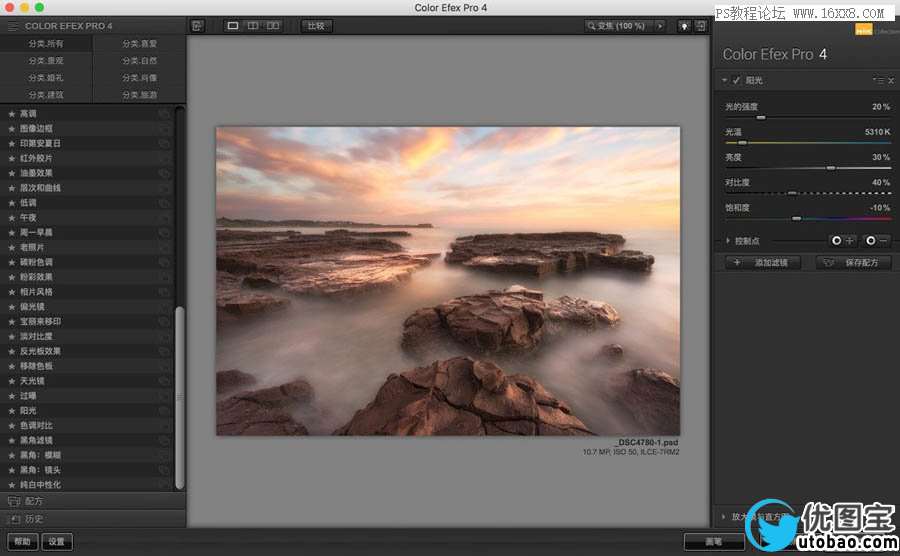Click the 光的强度 slider handle
The image size is (900, 556).
(x=761, y=118)
